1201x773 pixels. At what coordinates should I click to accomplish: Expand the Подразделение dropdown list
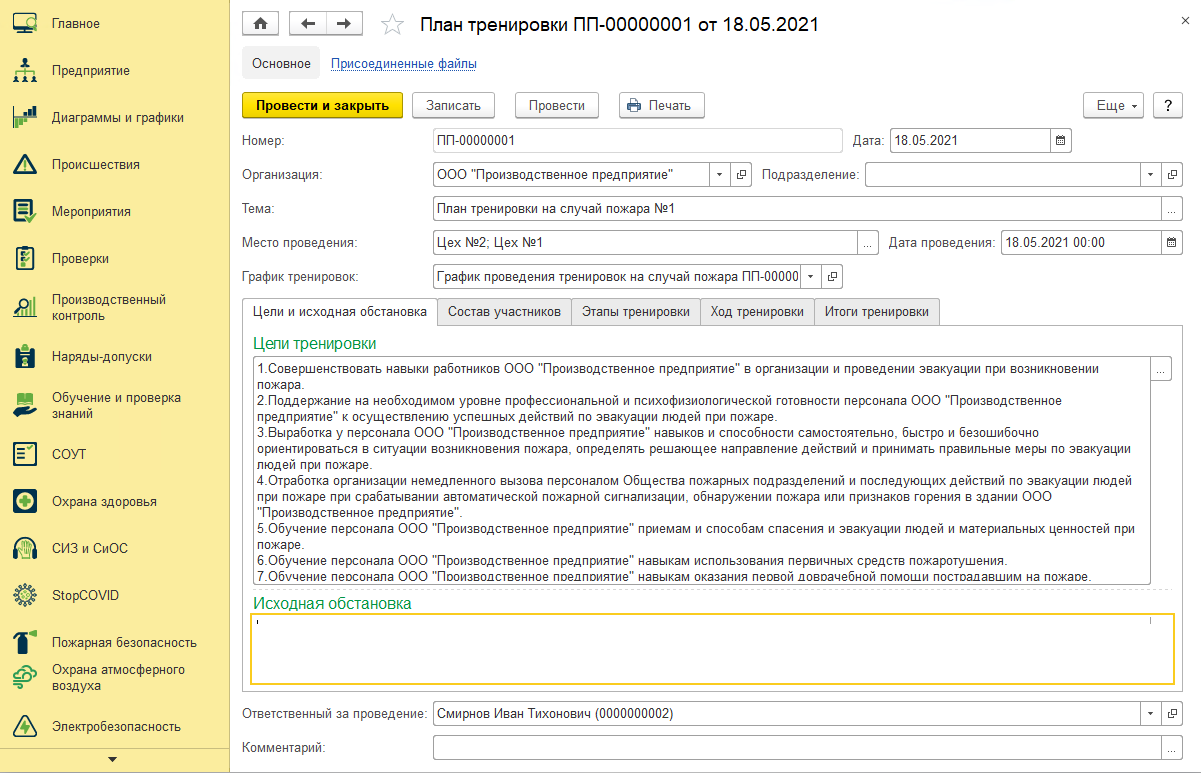pyautogui.click(x=1151, y=174)
